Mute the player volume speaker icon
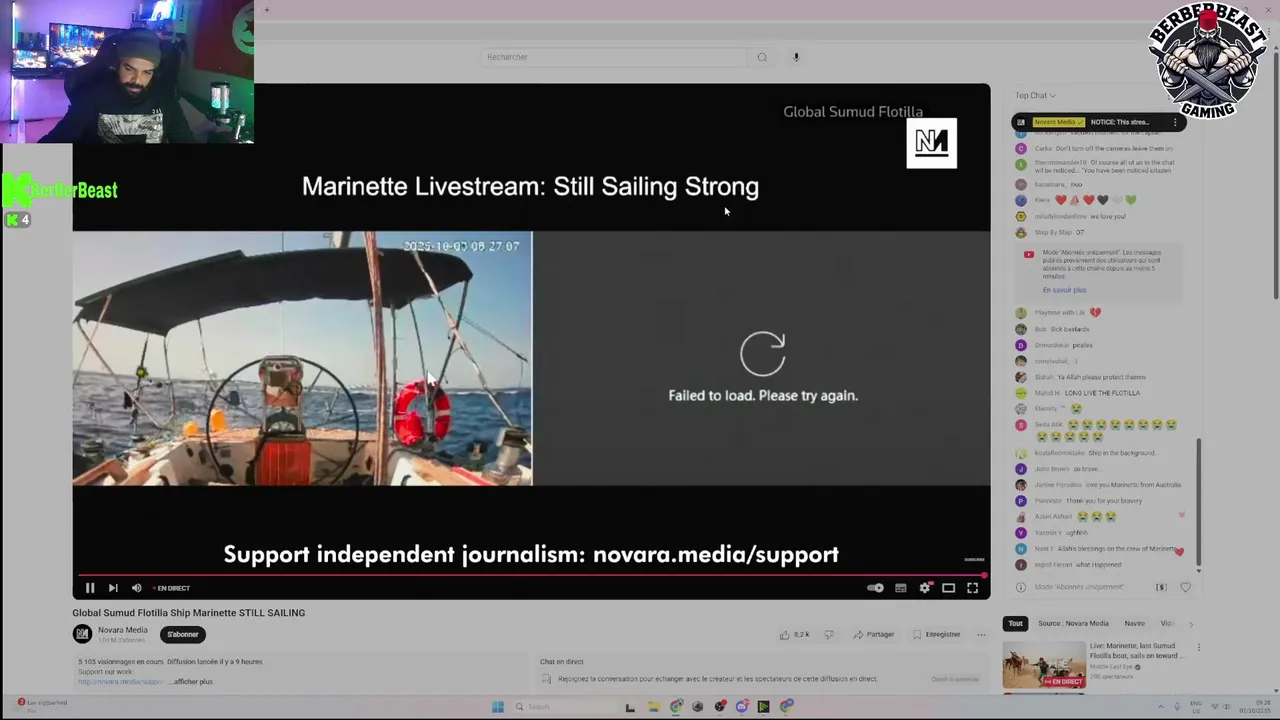 (137, 588)
